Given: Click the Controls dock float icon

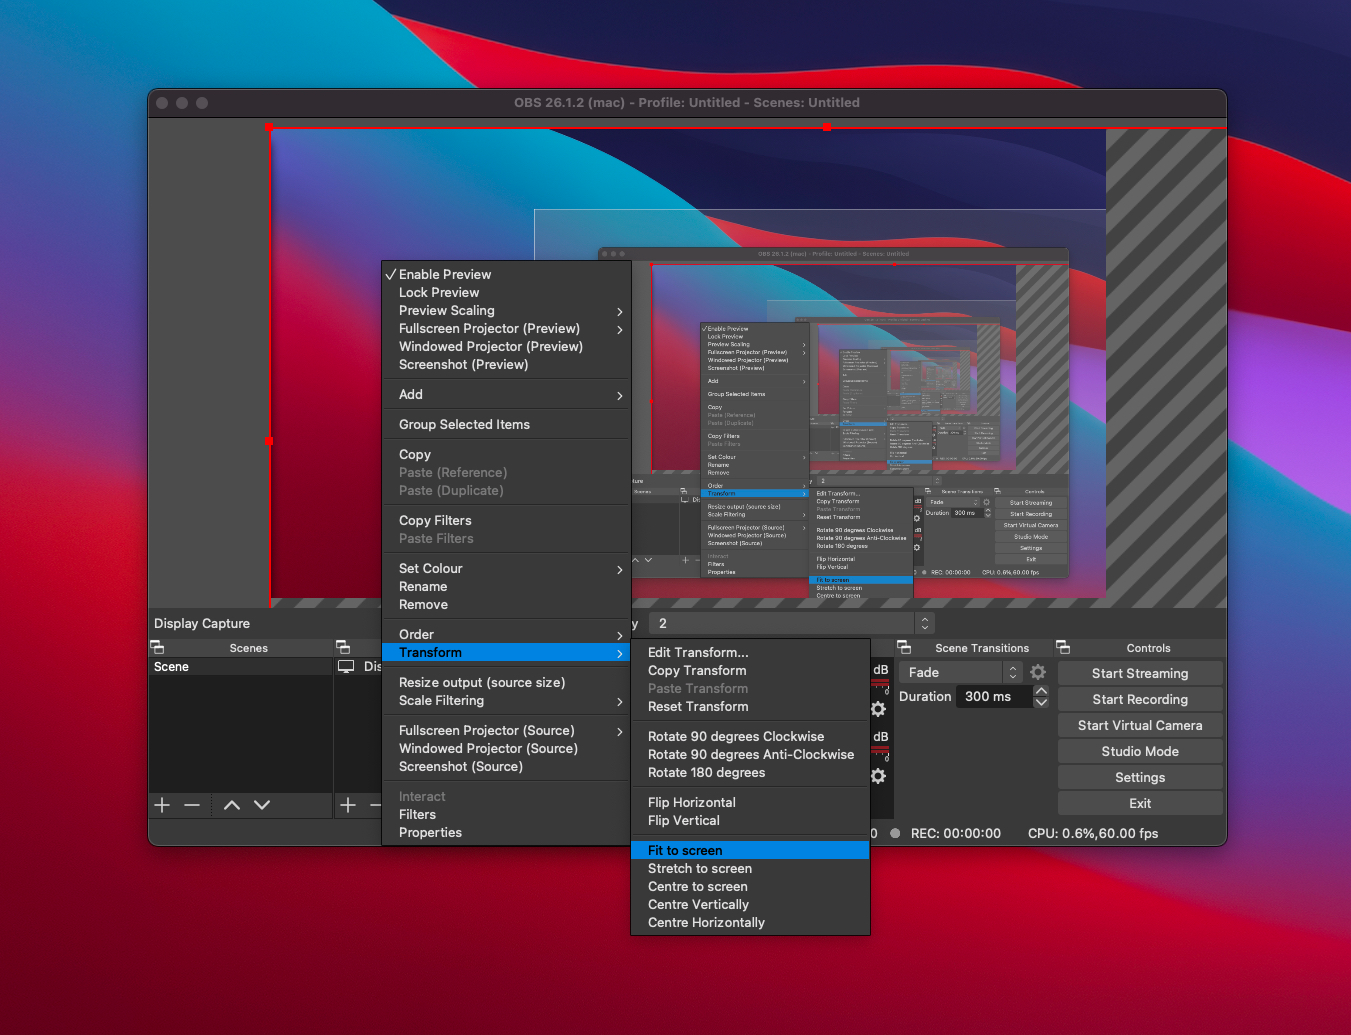Looking at the screenshot, I should tap(1063, 648).
